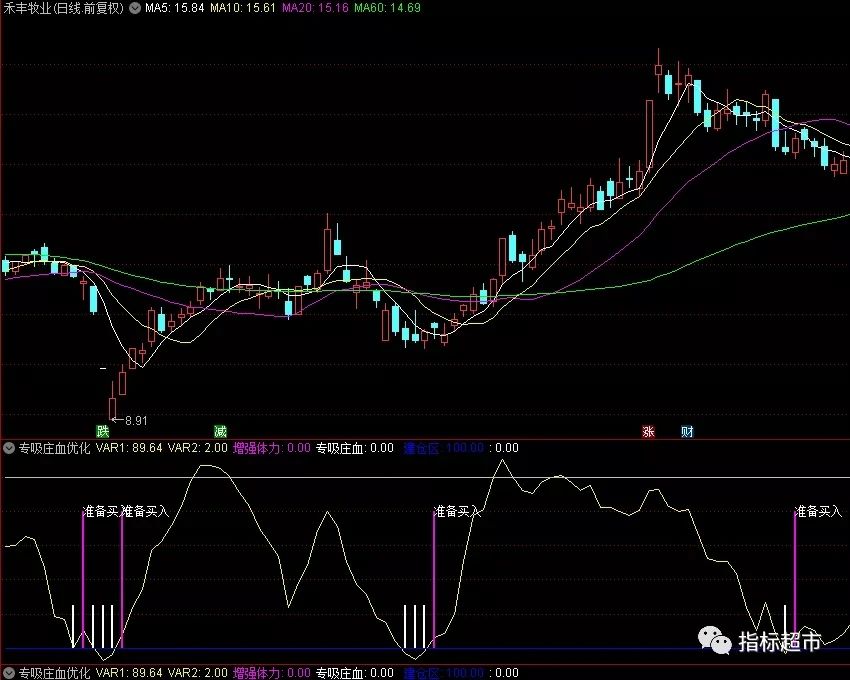Click the 禾丰牧业(日线 前复权) chart title

(63, 8)
